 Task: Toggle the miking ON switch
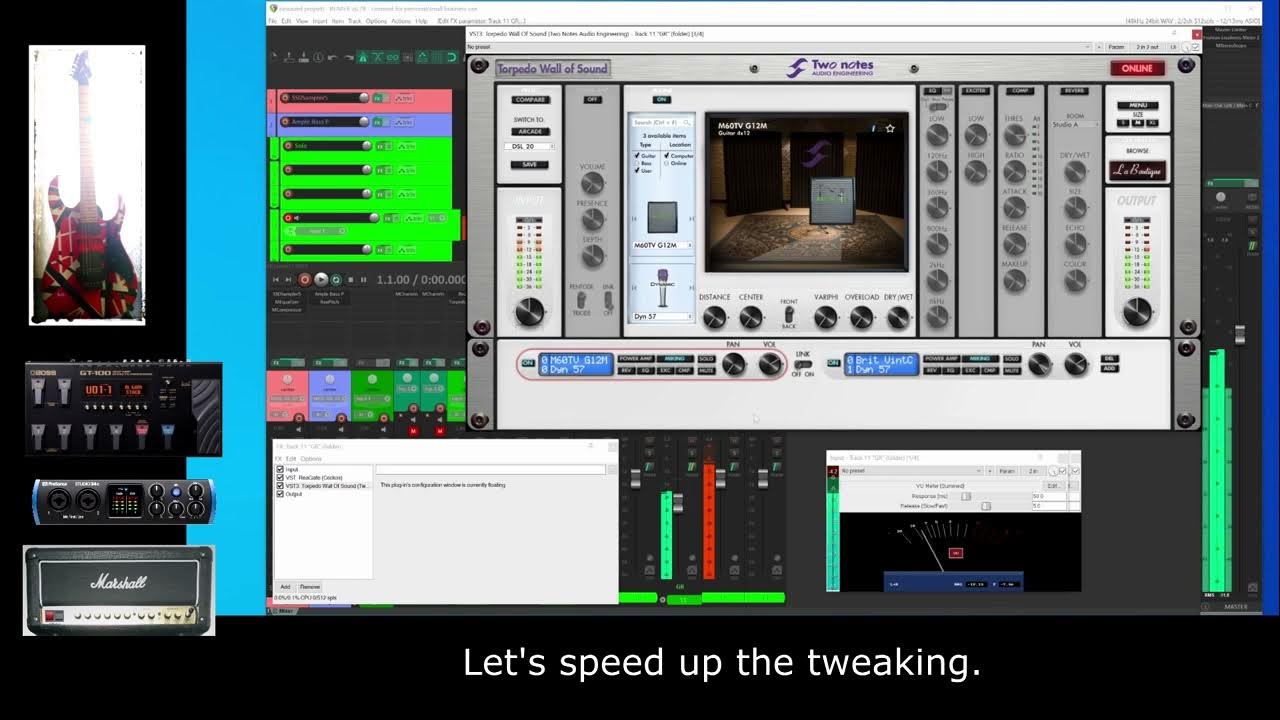coord(661,99)
